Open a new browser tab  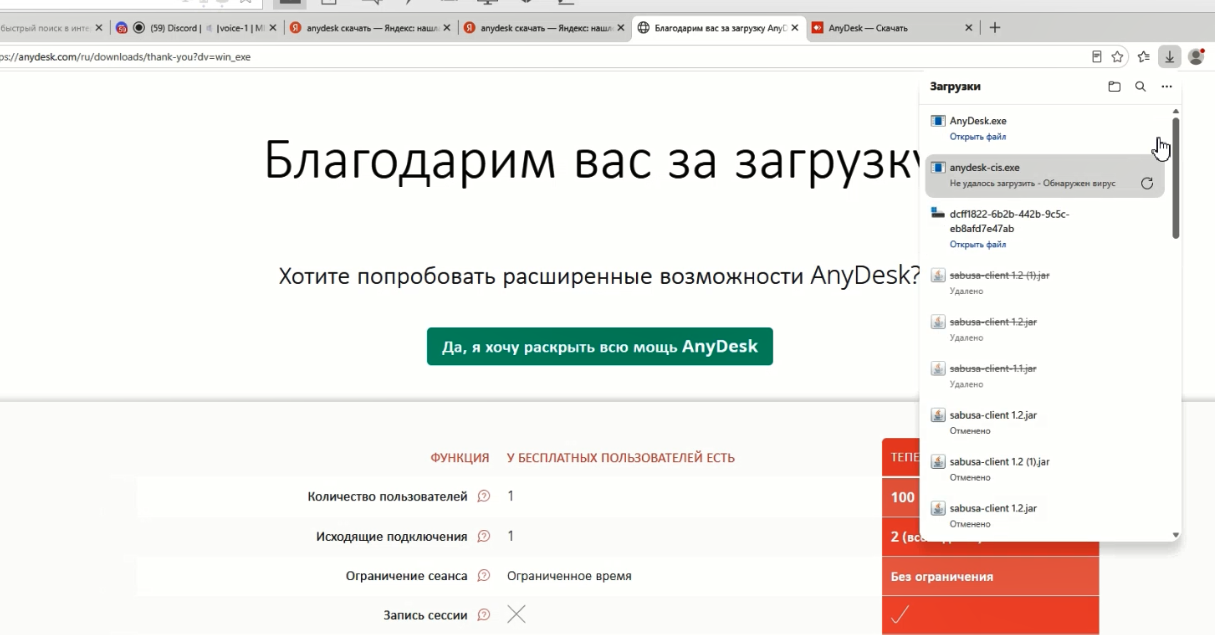click(994, 28)
